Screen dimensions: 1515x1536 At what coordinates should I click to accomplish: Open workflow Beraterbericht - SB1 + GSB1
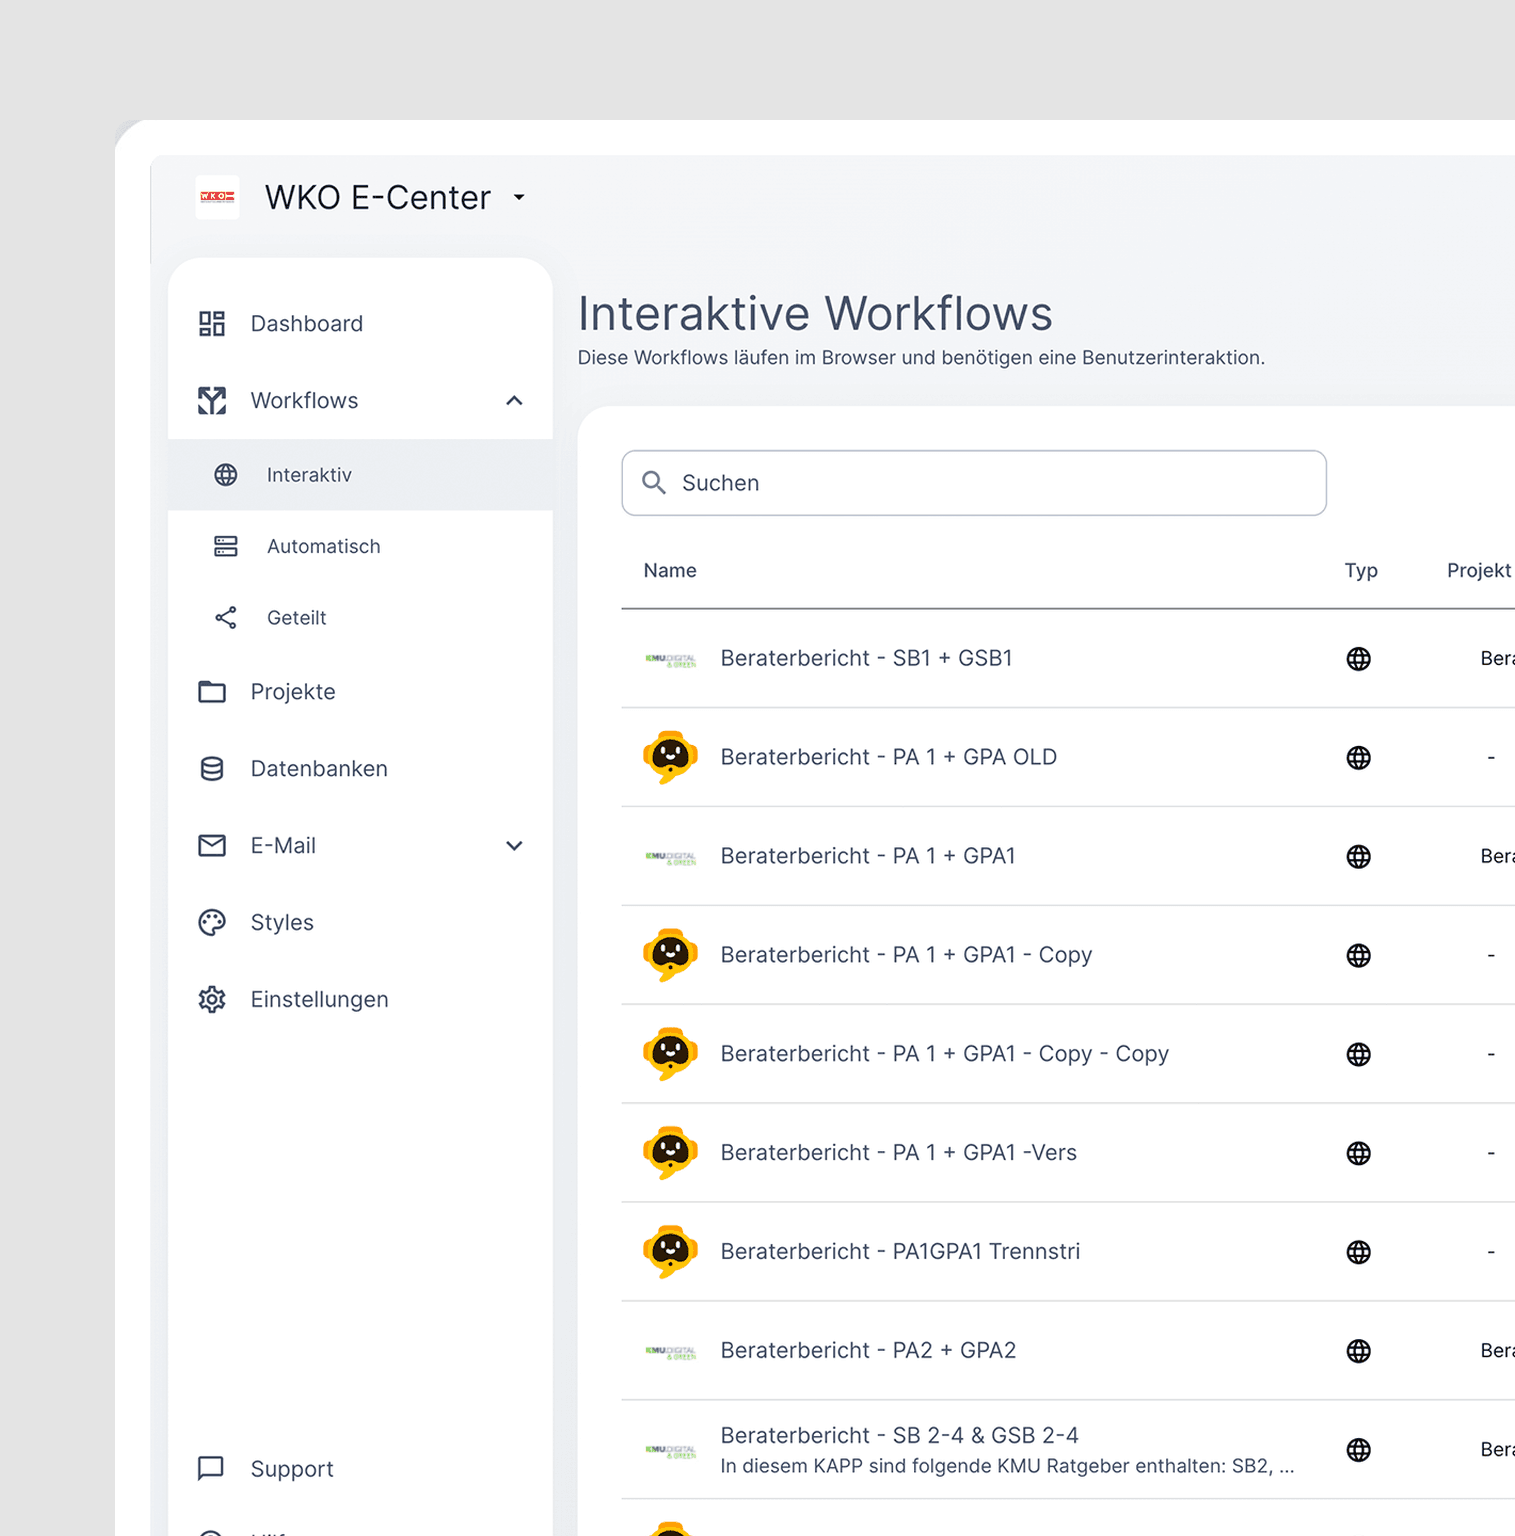866,658
